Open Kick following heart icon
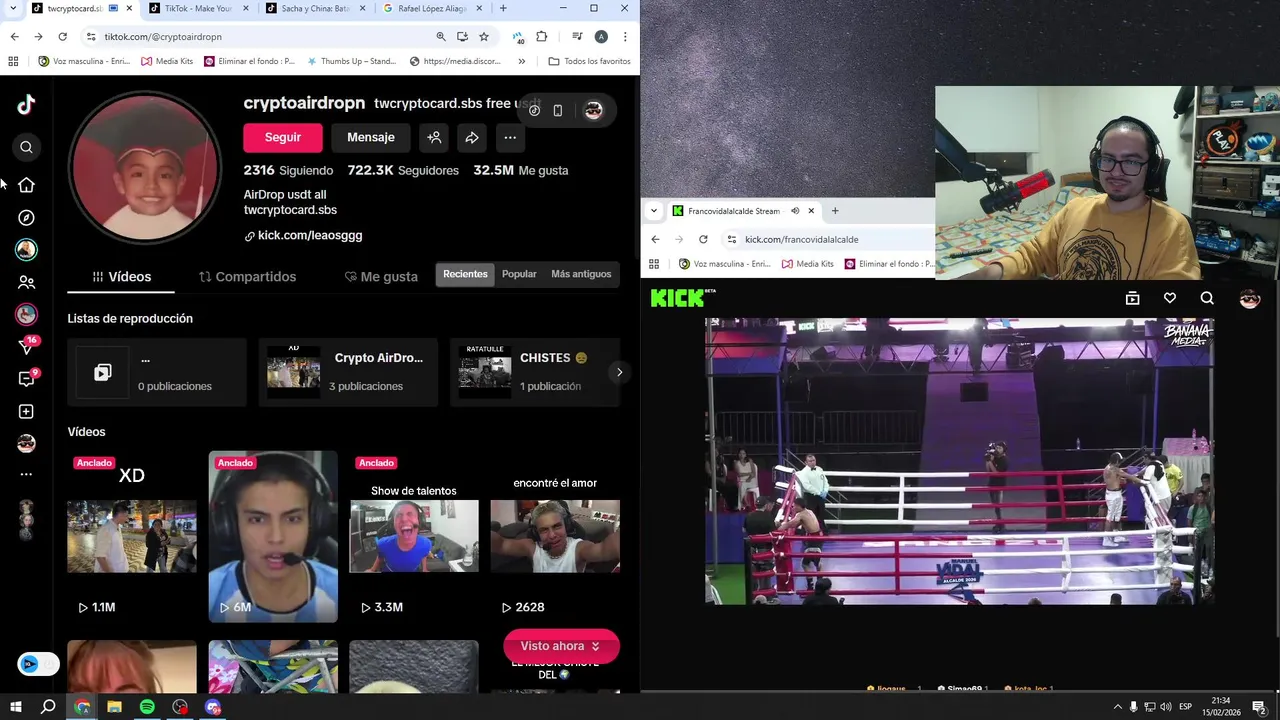 [x=1170, y=298]
